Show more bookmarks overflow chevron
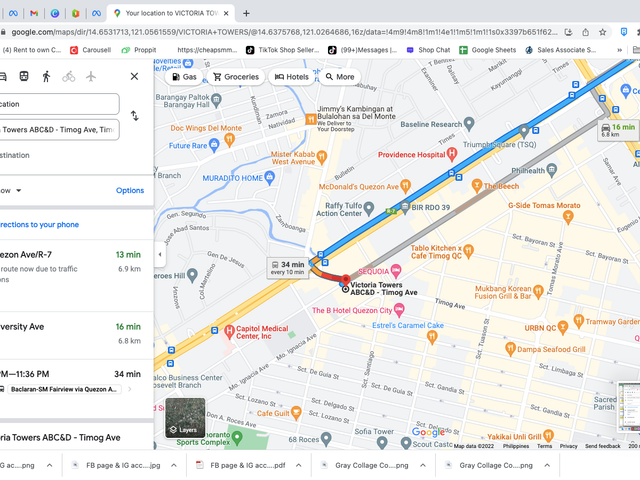This screenshot has width=640, height=480. (620, 50)
